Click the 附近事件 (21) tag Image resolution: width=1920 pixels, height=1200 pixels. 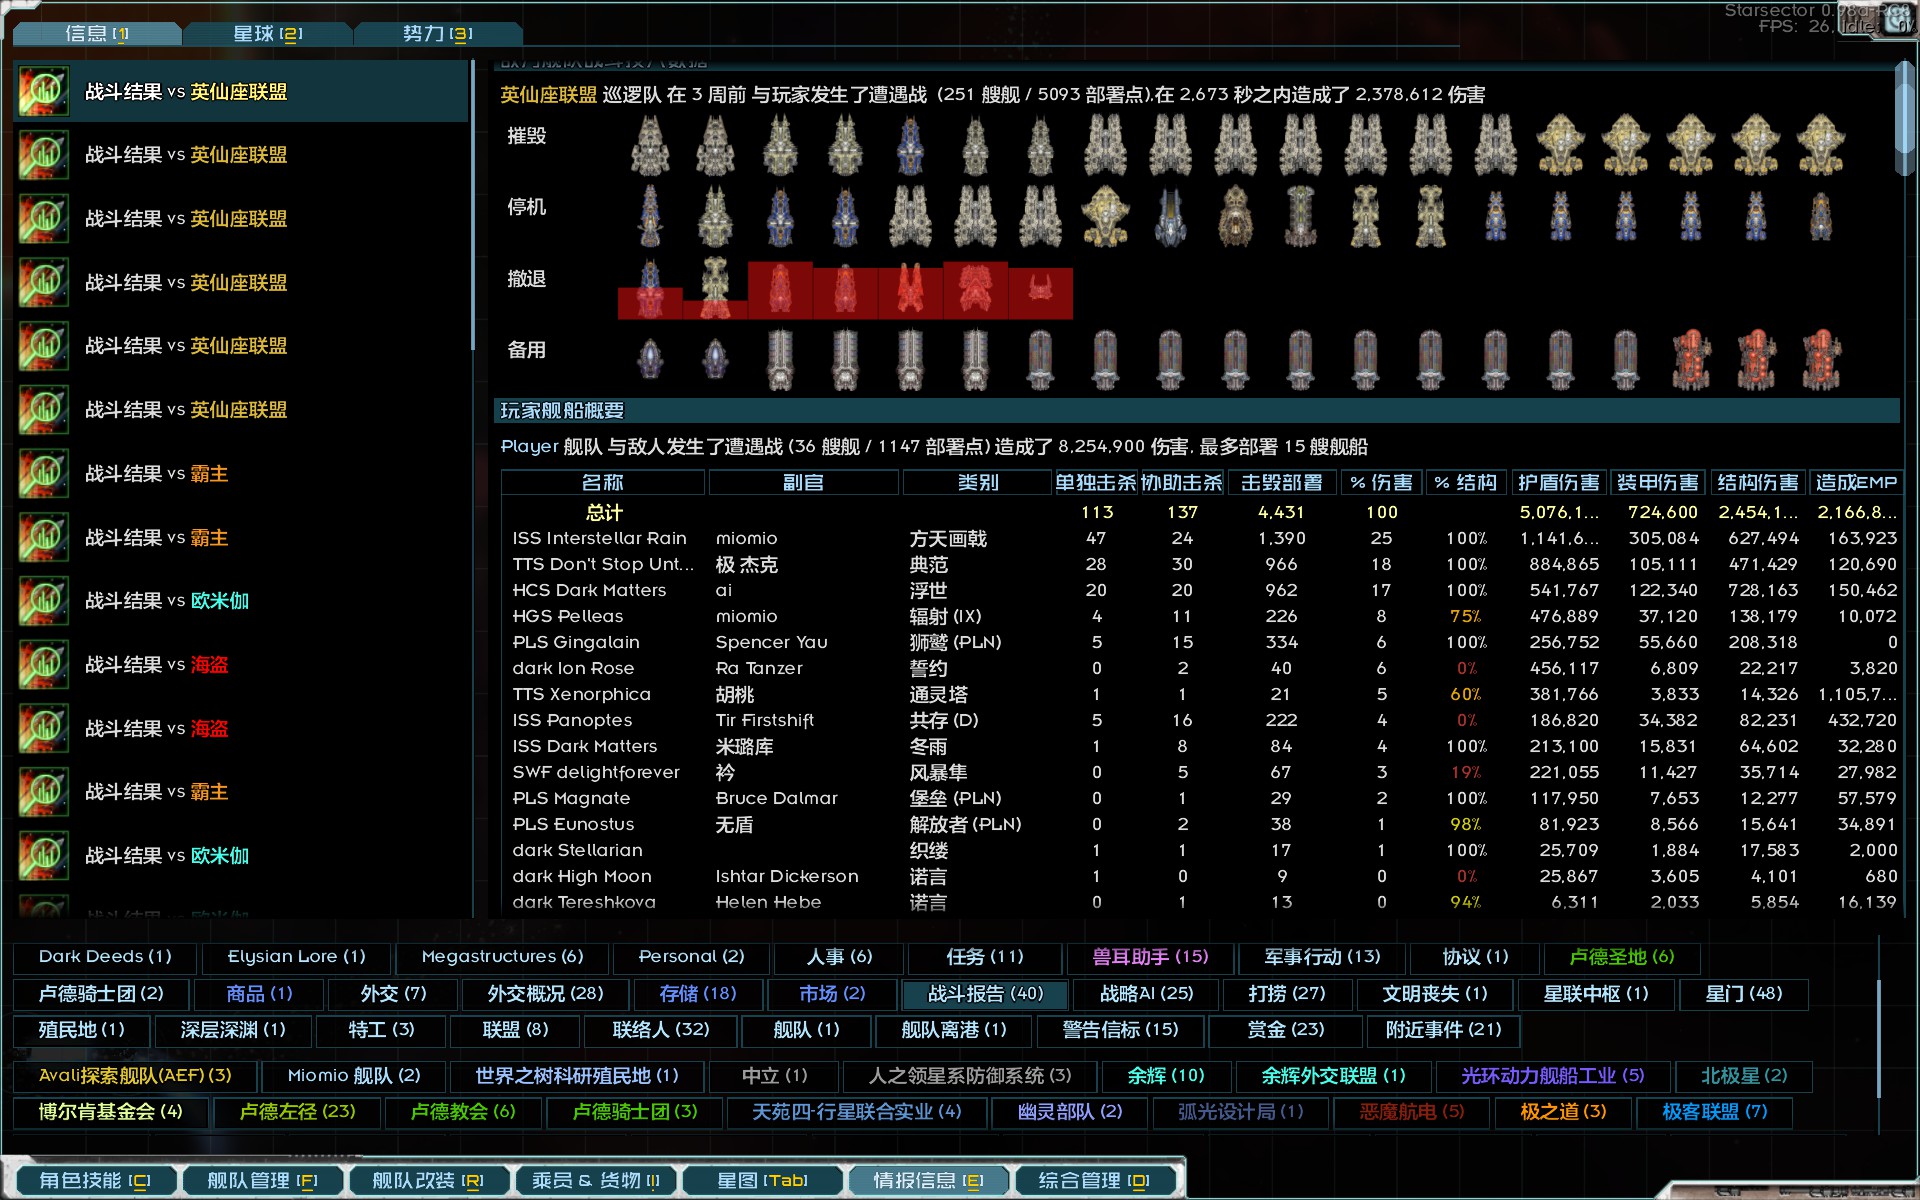click(1443, 1030)
